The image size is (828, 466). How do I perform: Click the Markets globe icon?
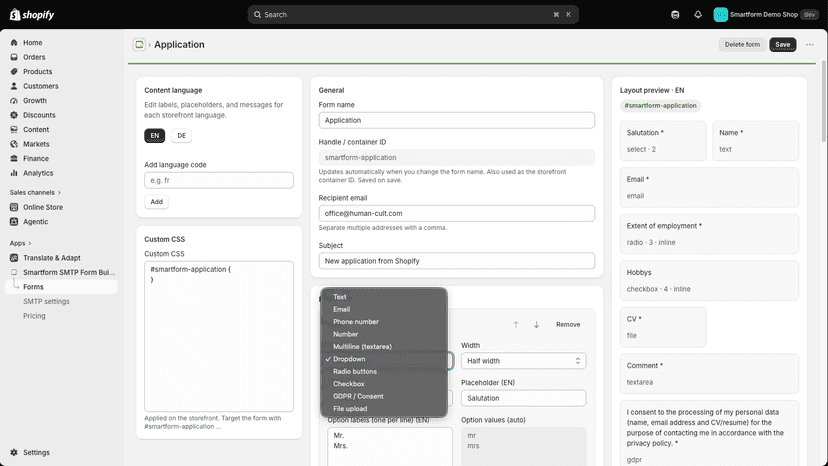pyautogui.click(x=14, y=144)
